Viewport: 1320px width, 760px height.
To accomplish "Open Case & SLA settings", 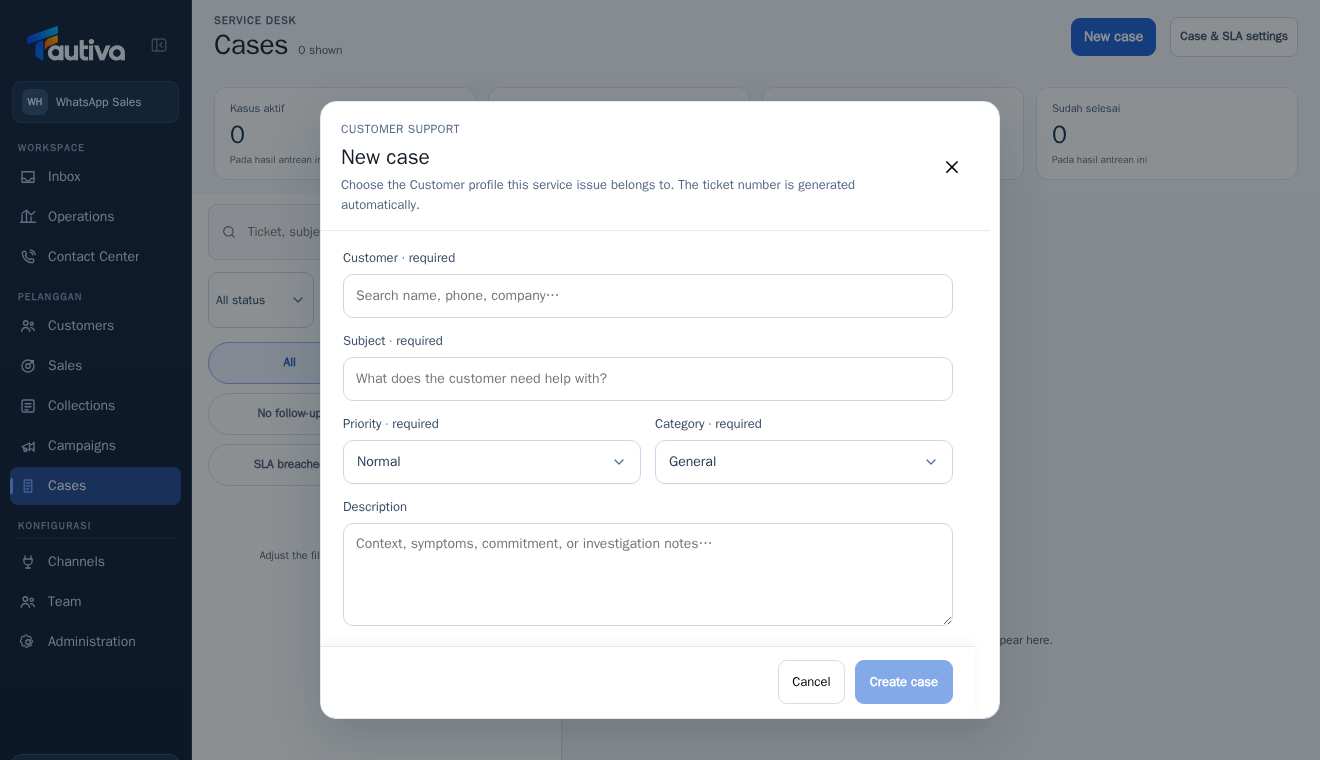I will click(x=1234, y=37).
